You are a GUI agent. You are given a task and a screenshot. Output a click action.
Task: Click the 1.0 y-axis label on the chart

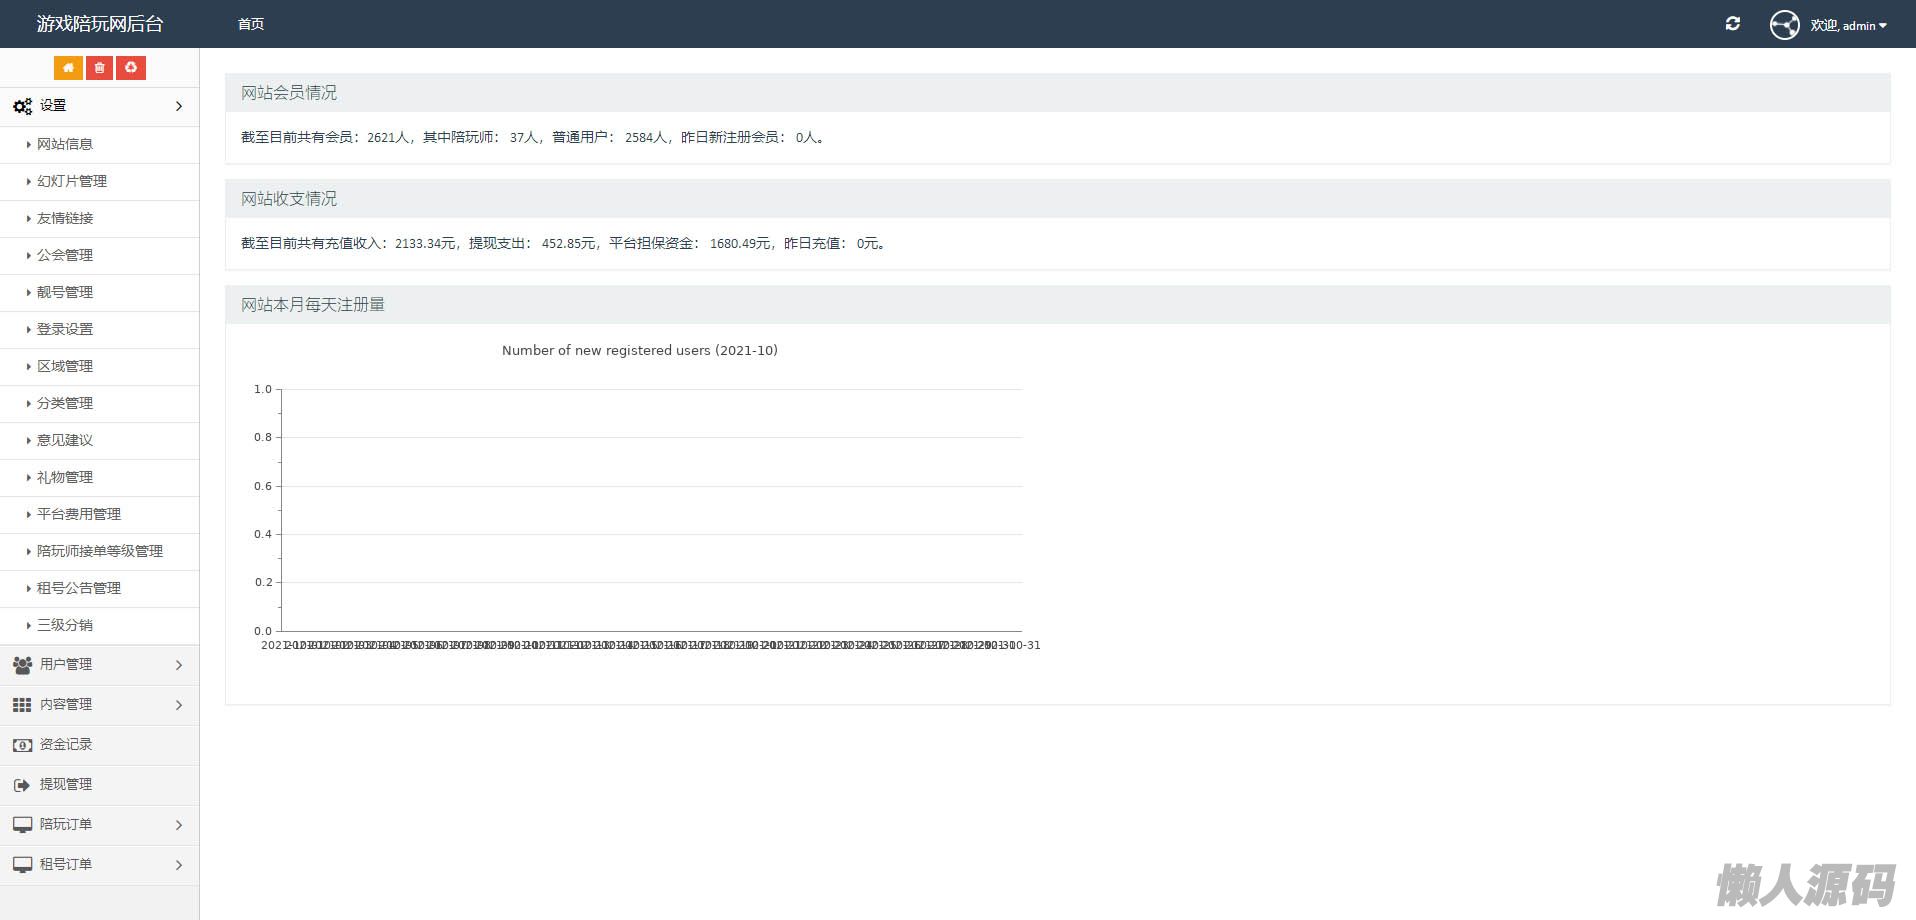[263, 389]
